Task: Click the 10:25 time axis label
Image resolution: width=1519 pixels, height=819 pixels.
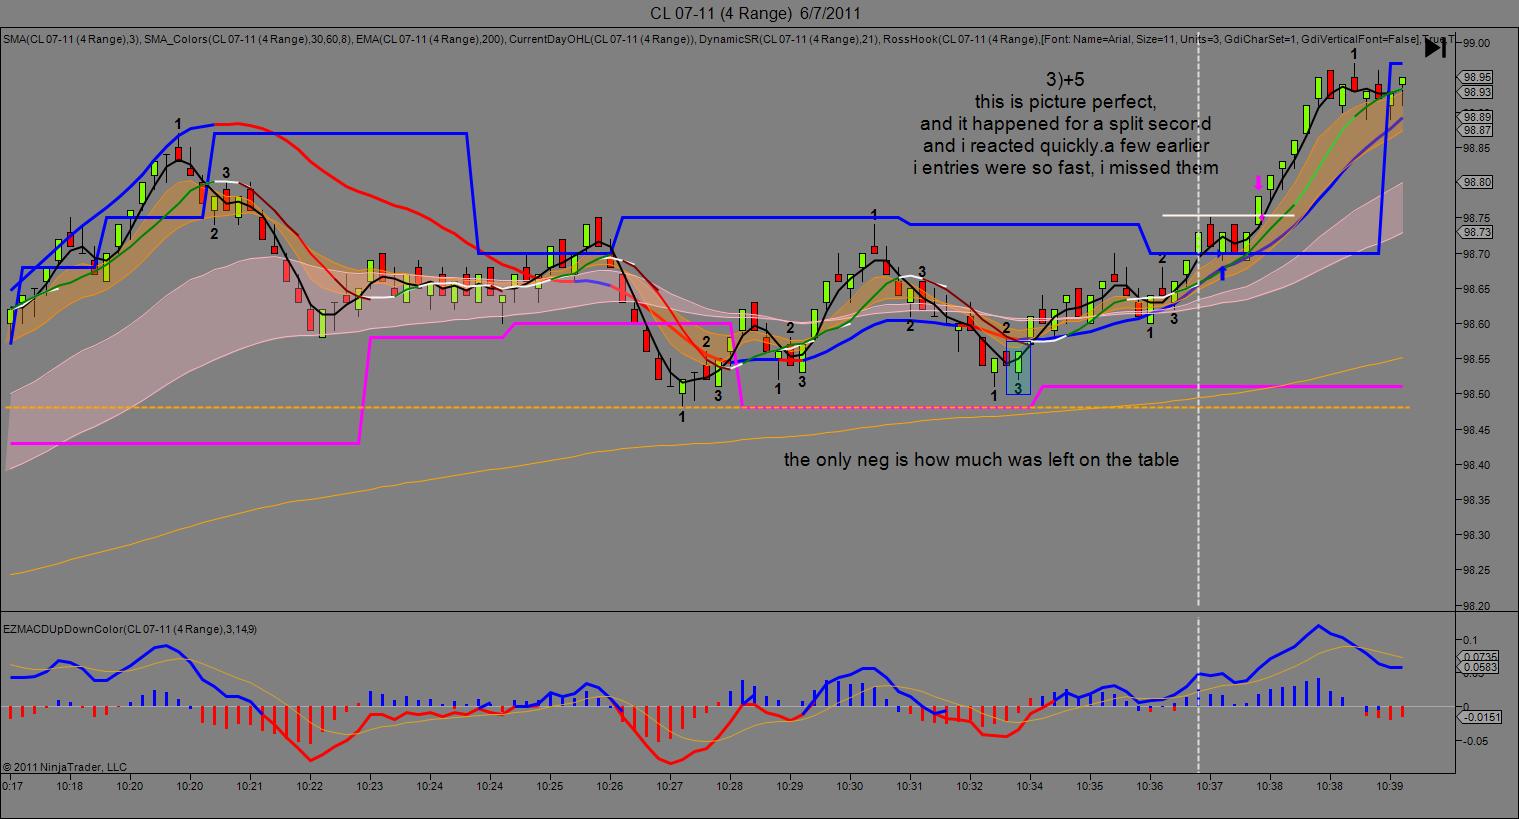Action: click(550, 786)
